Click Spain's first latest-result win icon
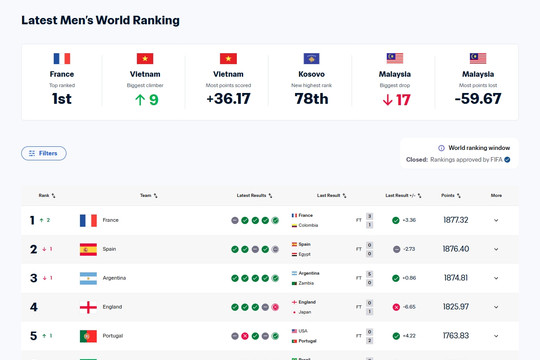This screenshot has height=360, width=540. 235,249
